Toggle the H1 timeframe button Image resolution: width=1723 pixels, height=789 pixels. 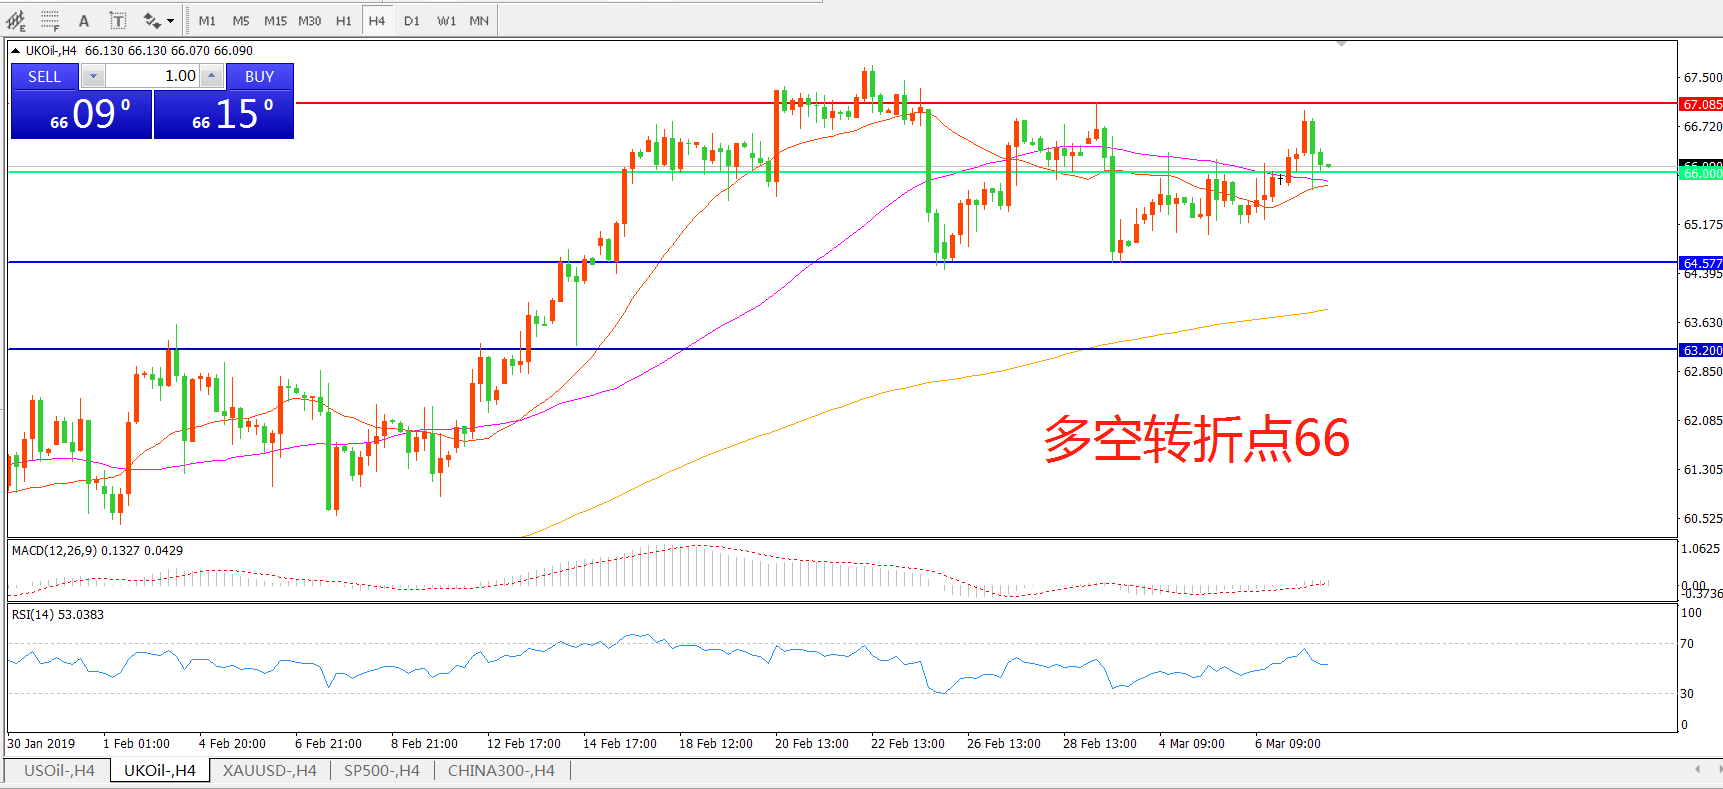(x=343, y=20)
